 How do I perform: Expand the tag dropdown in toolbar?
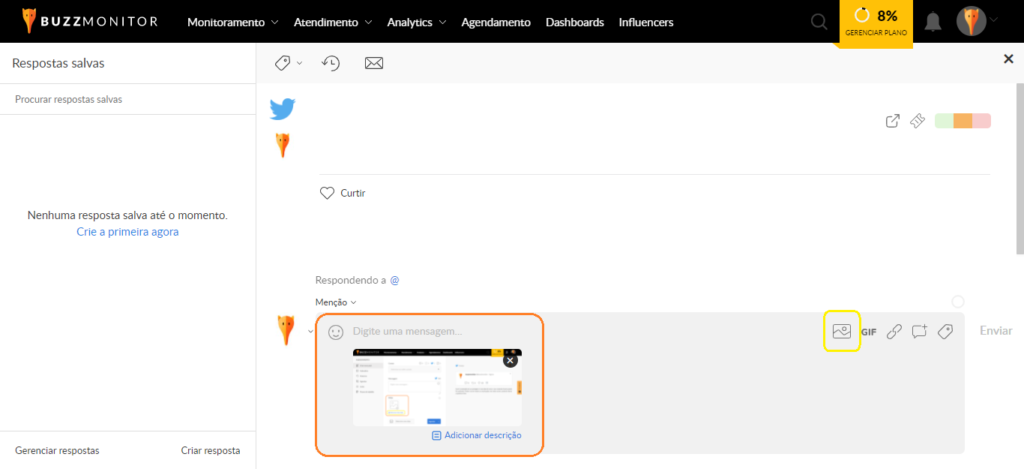(x=287, y=63)
